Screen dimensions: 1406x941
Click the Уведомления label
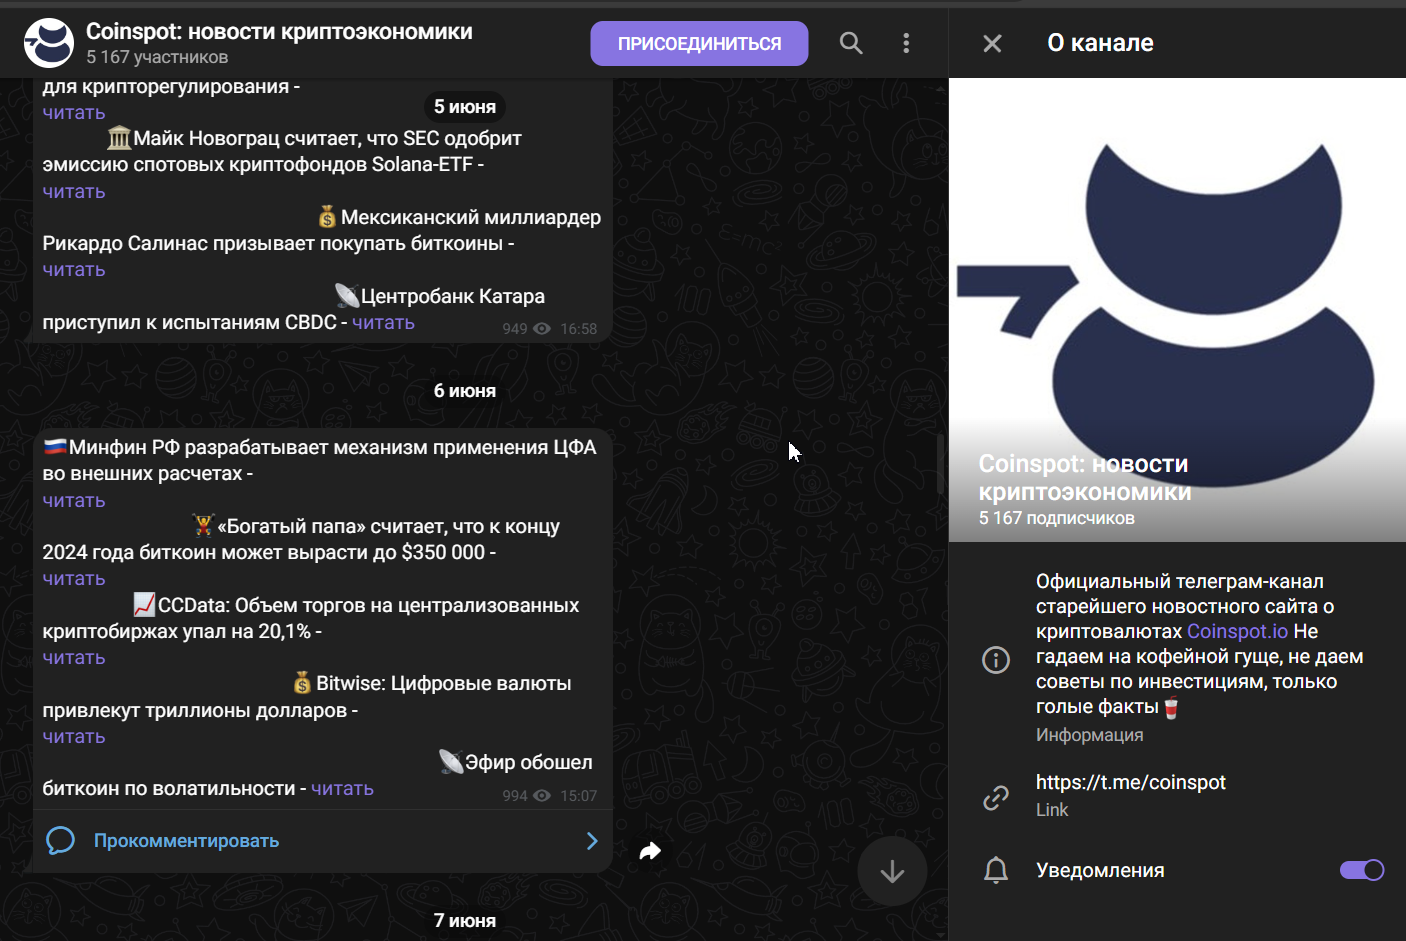coord(1100,870)
